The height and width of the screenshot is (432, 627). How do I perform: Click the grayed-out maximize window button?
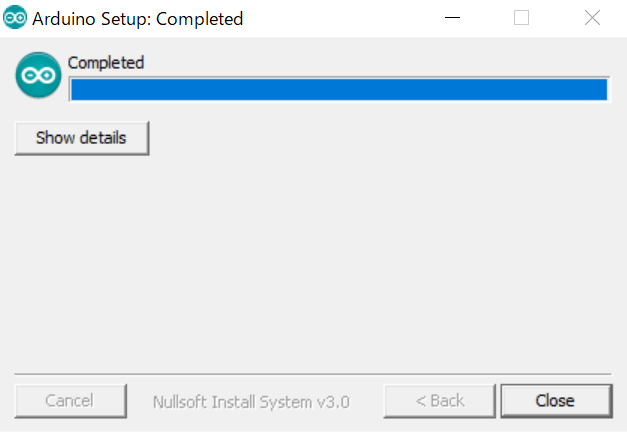[521, 18]
